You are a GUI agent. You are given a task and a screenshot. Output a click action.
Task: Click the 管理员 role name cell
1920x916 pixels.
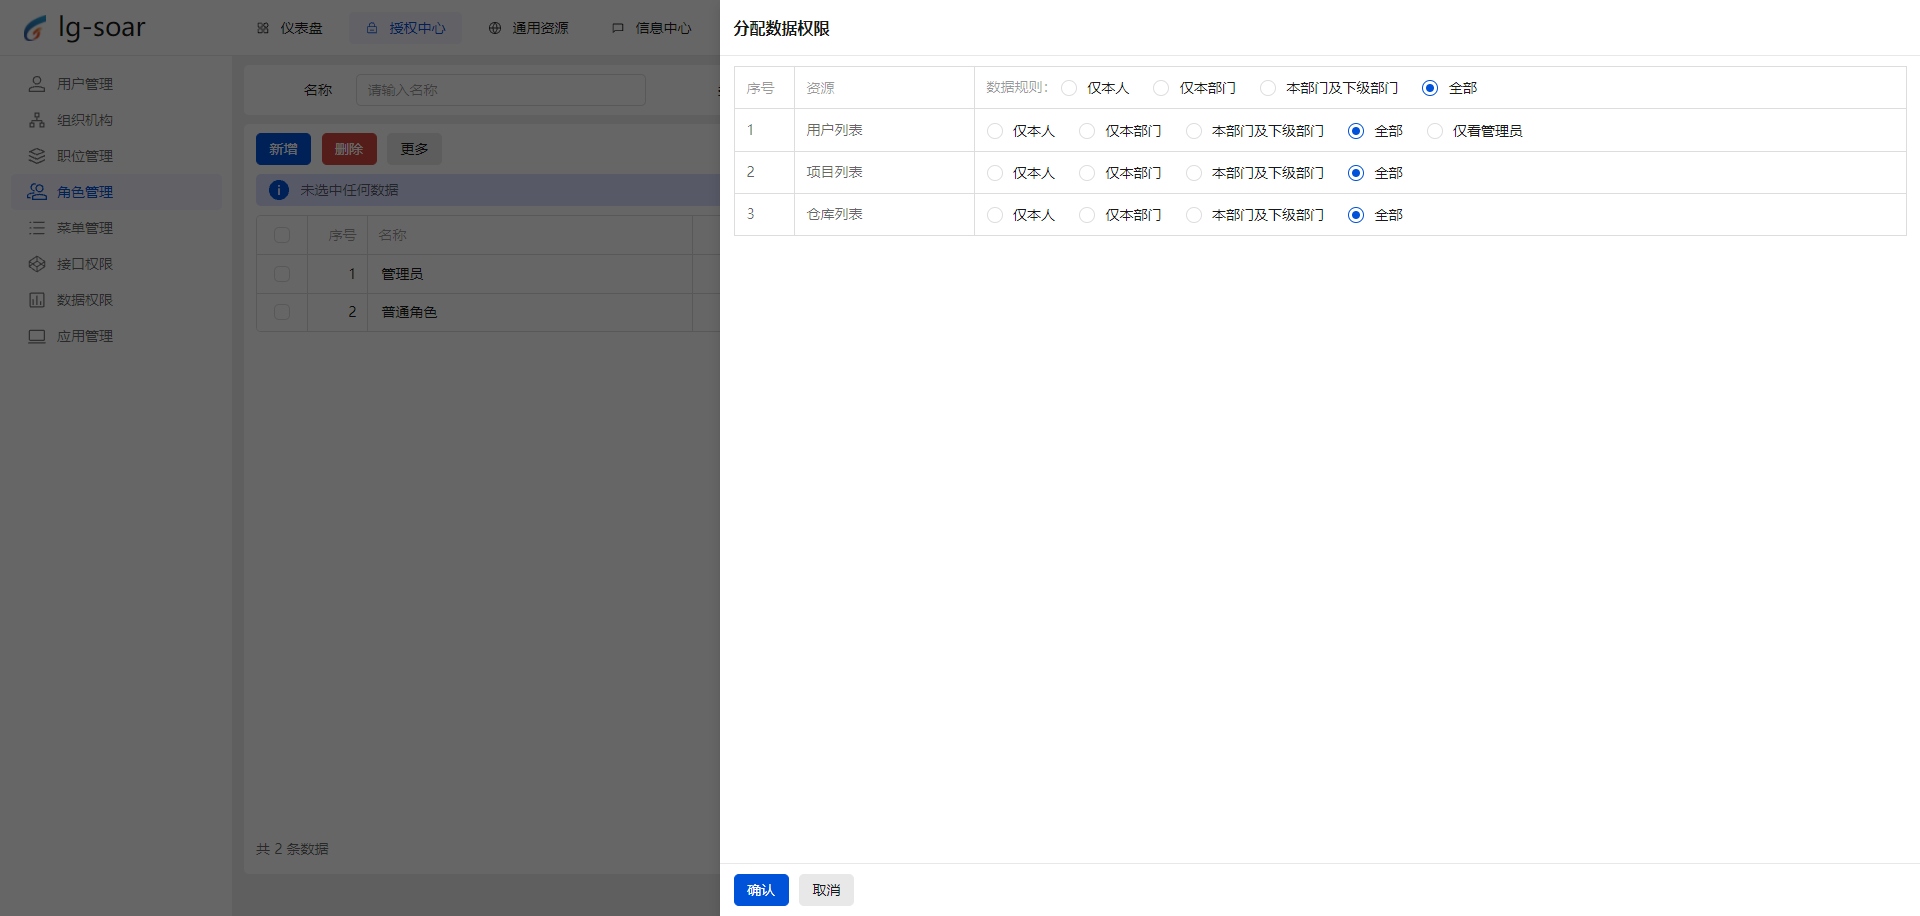530,274
